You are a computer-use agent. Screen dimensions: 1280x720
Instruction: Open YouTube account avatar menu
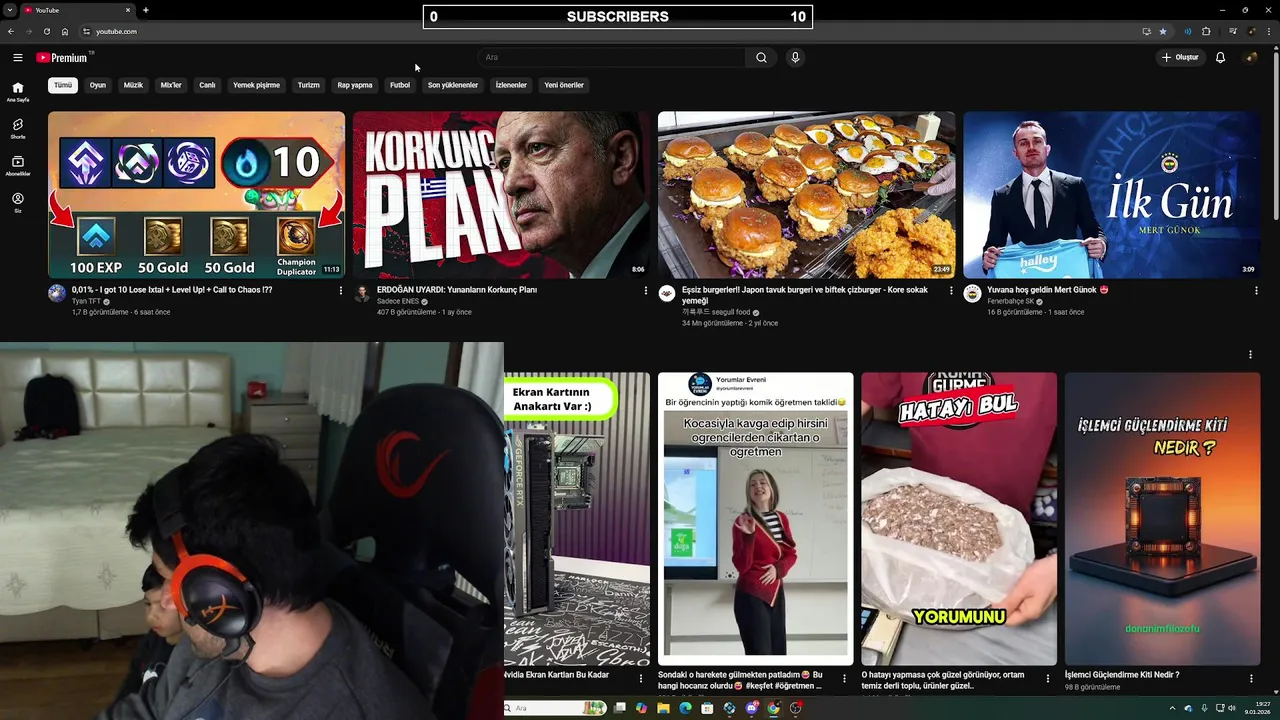click(1251, 57)
